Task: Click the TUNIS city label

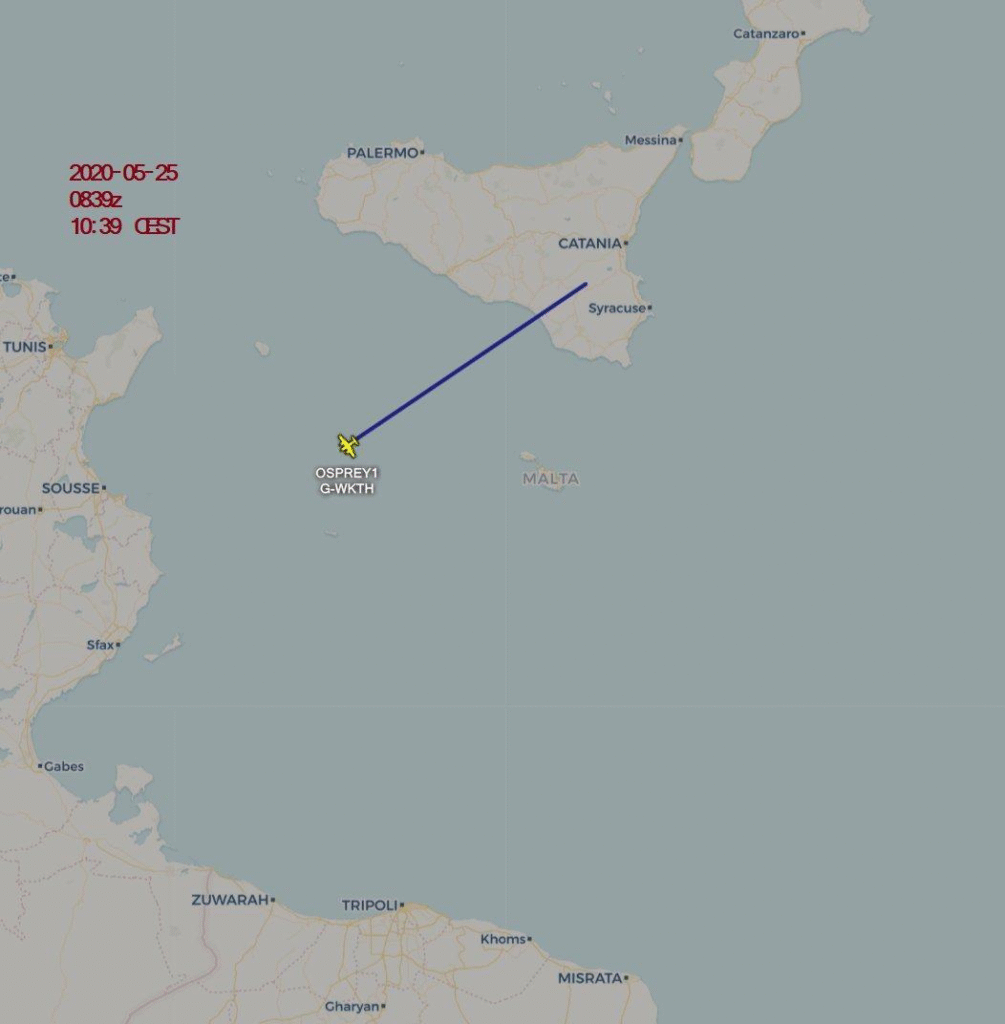Action: (27, 347)
